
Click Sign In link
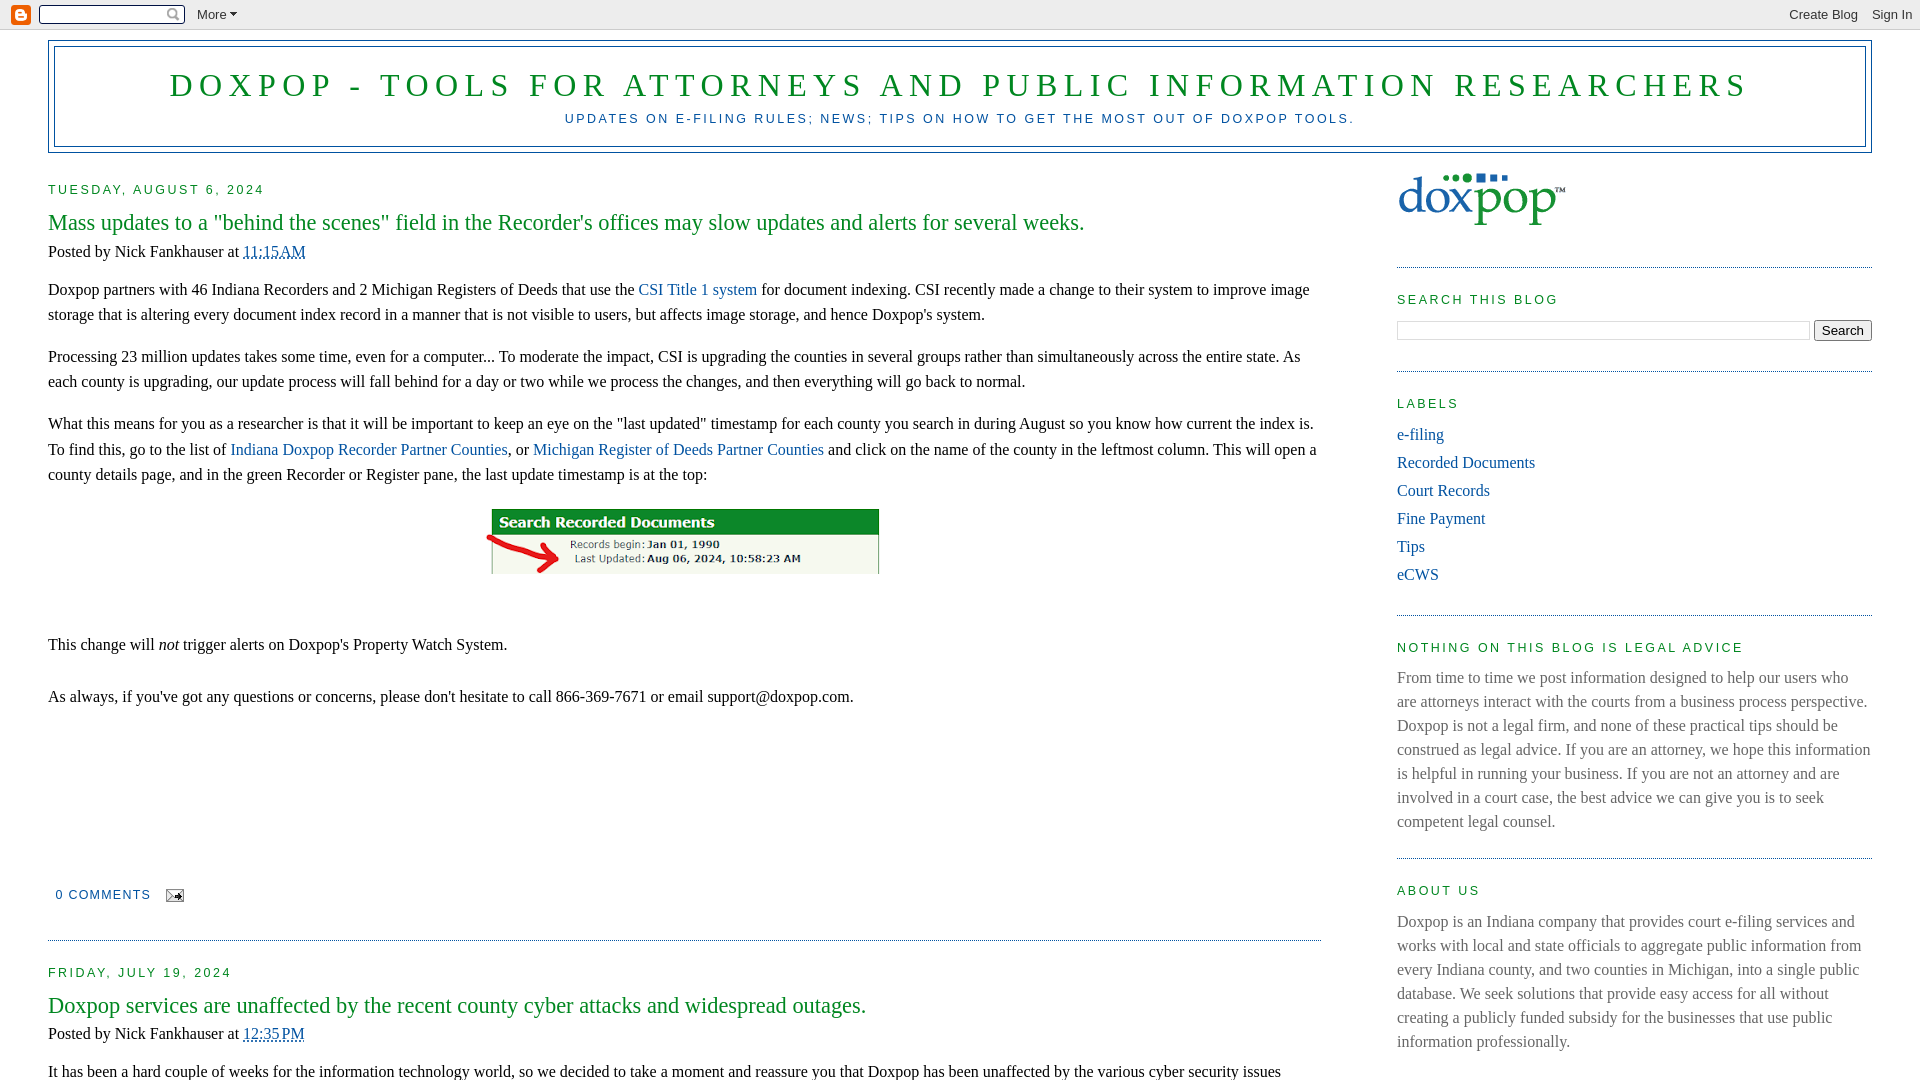tap(1891, 14)
